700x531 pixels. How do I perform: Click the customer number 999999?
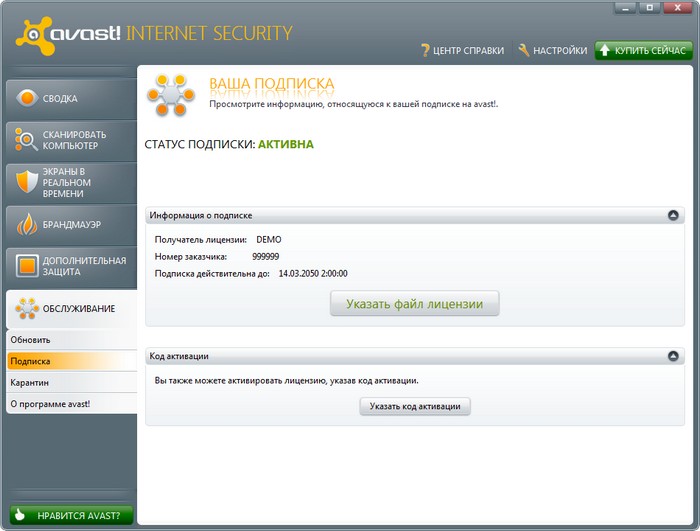(x=266, y=257)
